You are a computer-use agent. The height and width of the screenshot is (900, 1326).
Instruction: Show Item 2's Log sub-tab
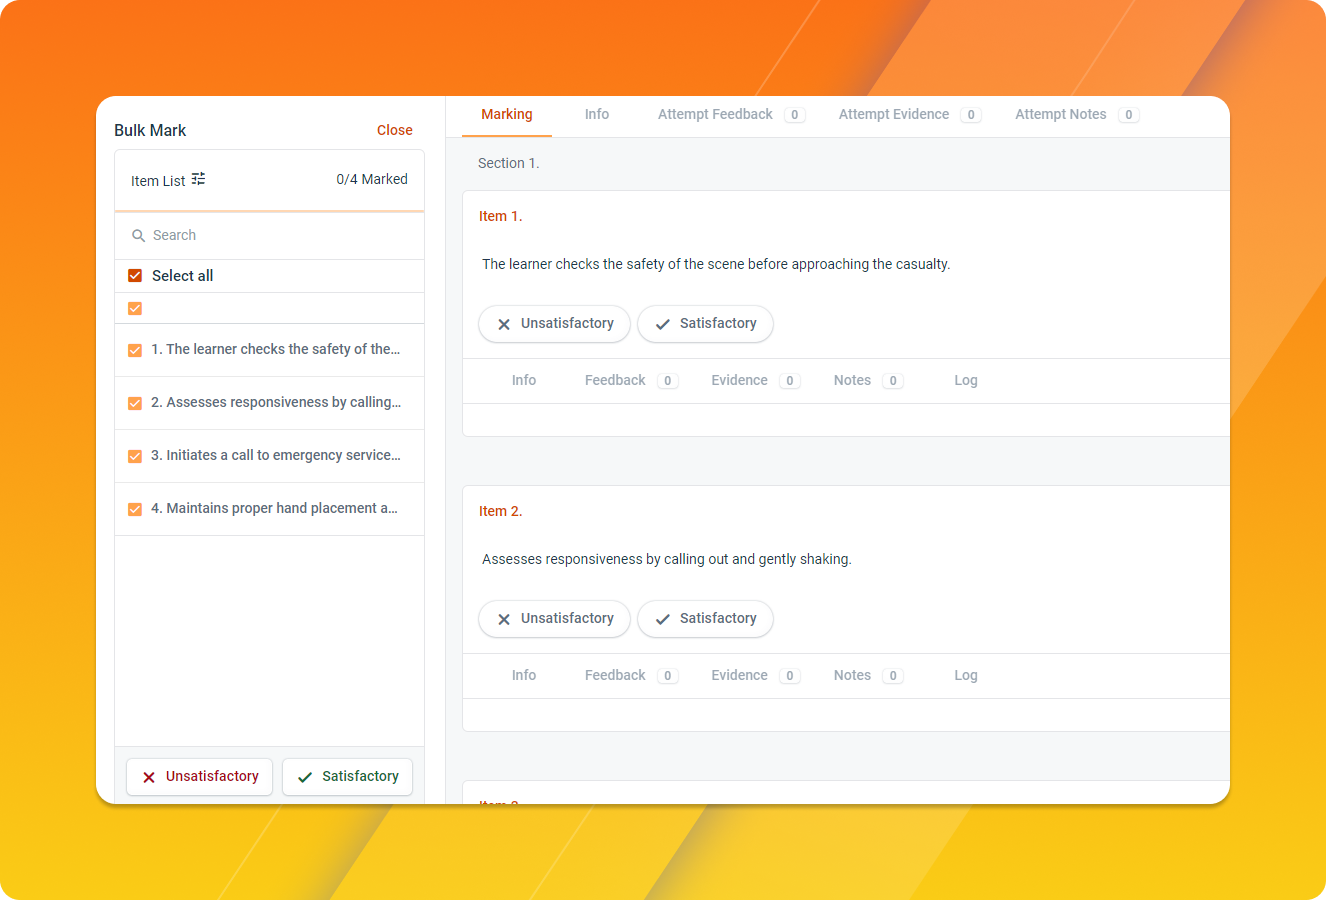point(966,676)
